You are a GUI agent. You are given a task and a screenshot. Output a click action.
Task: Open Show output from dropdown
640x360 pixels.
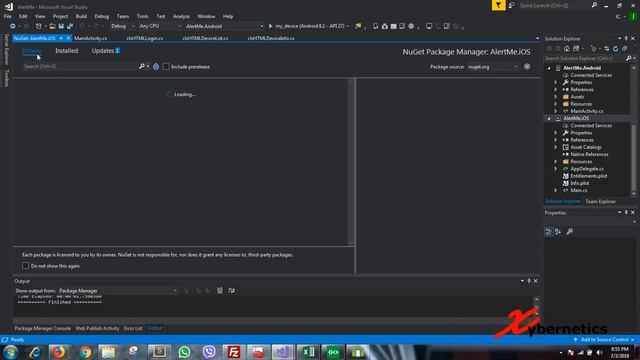pos(118,291)
